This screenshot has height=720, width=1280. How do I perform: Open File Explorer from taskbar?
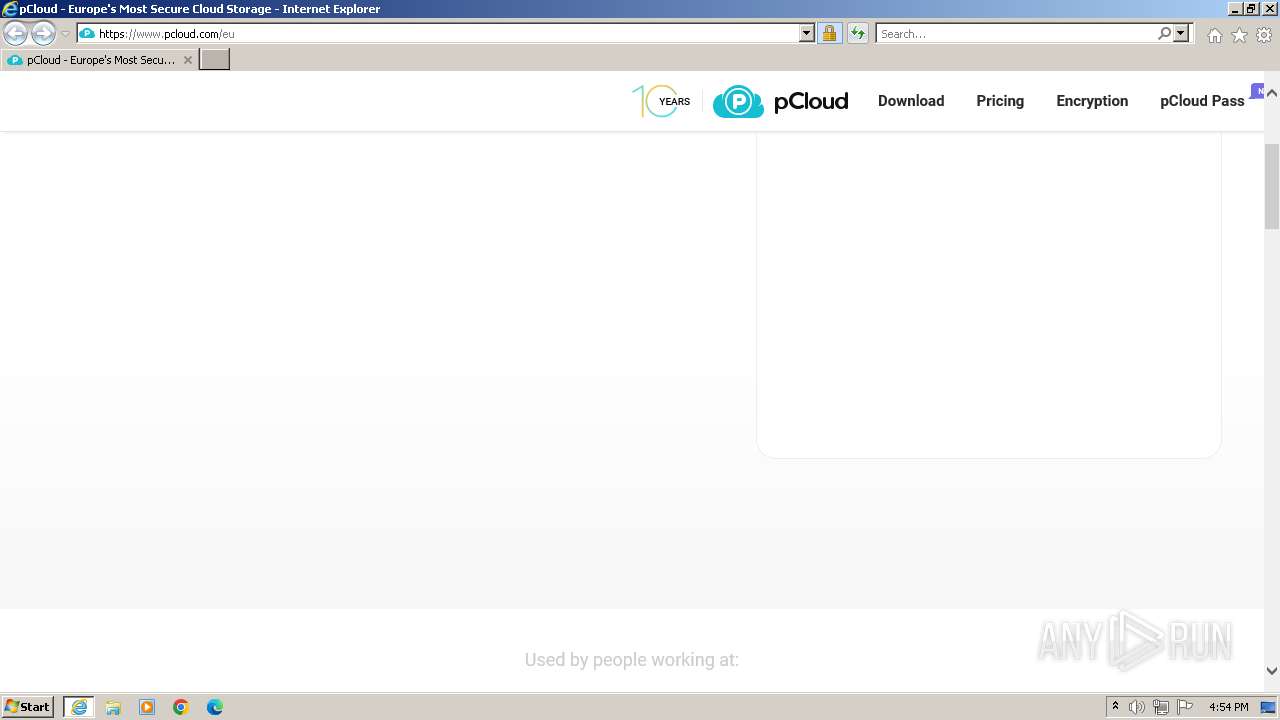pos(113,707)
